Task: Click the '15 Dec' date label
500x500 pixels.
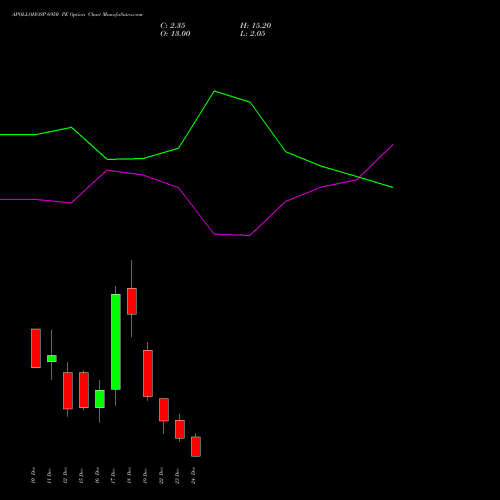Action: 81,475
